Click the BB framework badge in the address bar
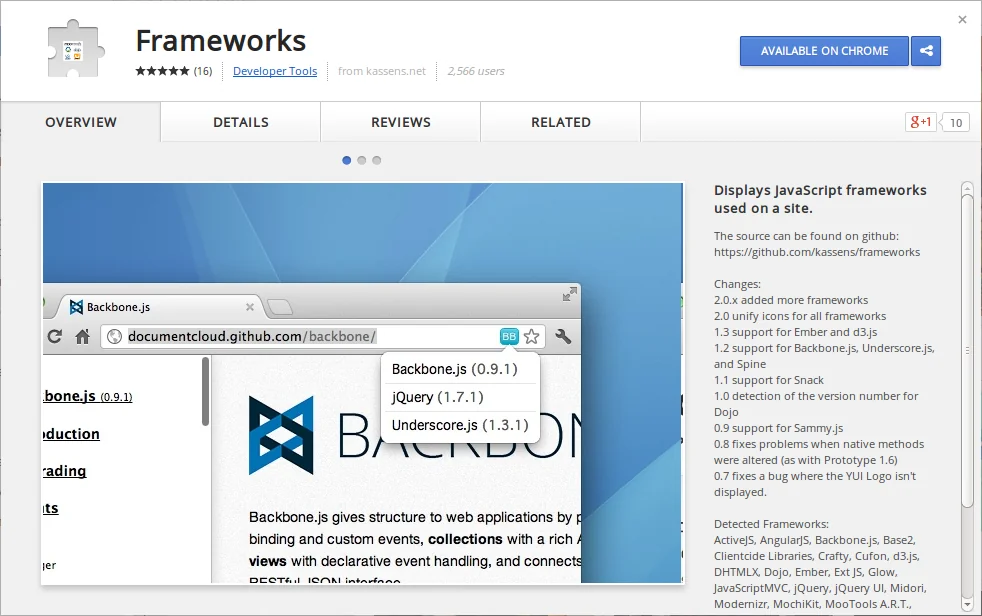The image size is (982, 616). (509, 336)
